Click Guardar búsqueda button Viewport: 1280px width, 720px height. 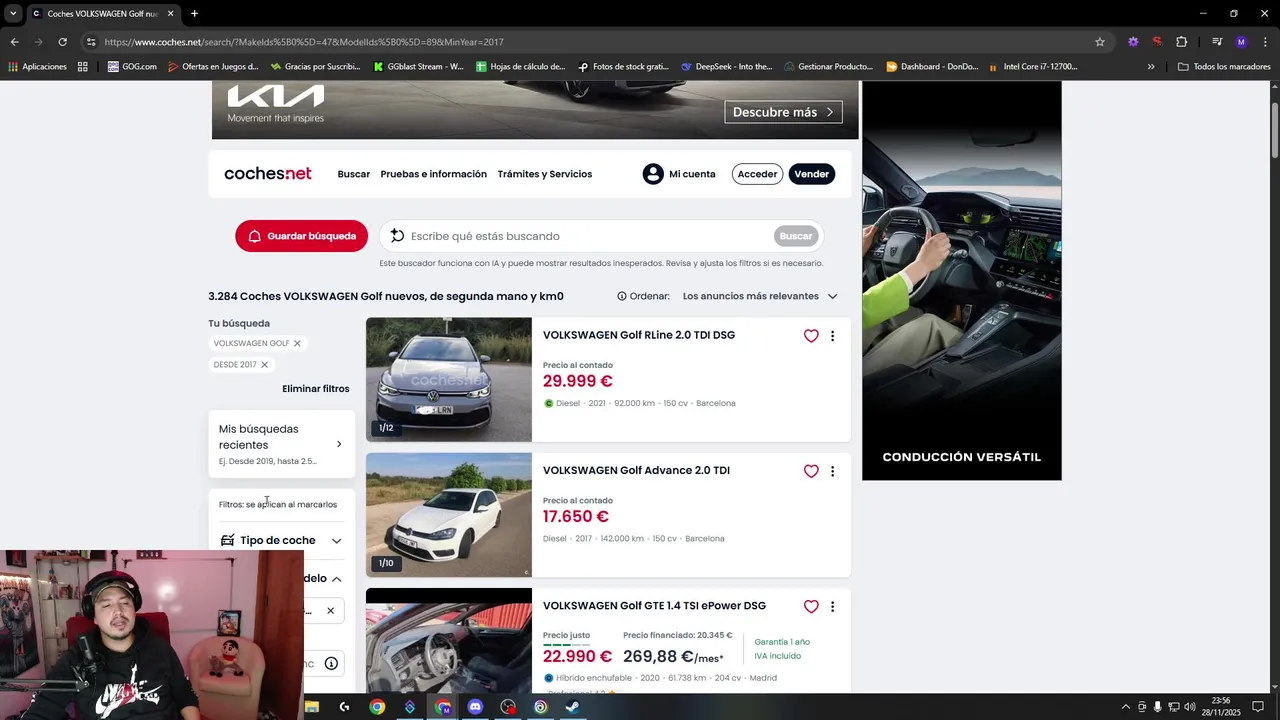point(301,236)
